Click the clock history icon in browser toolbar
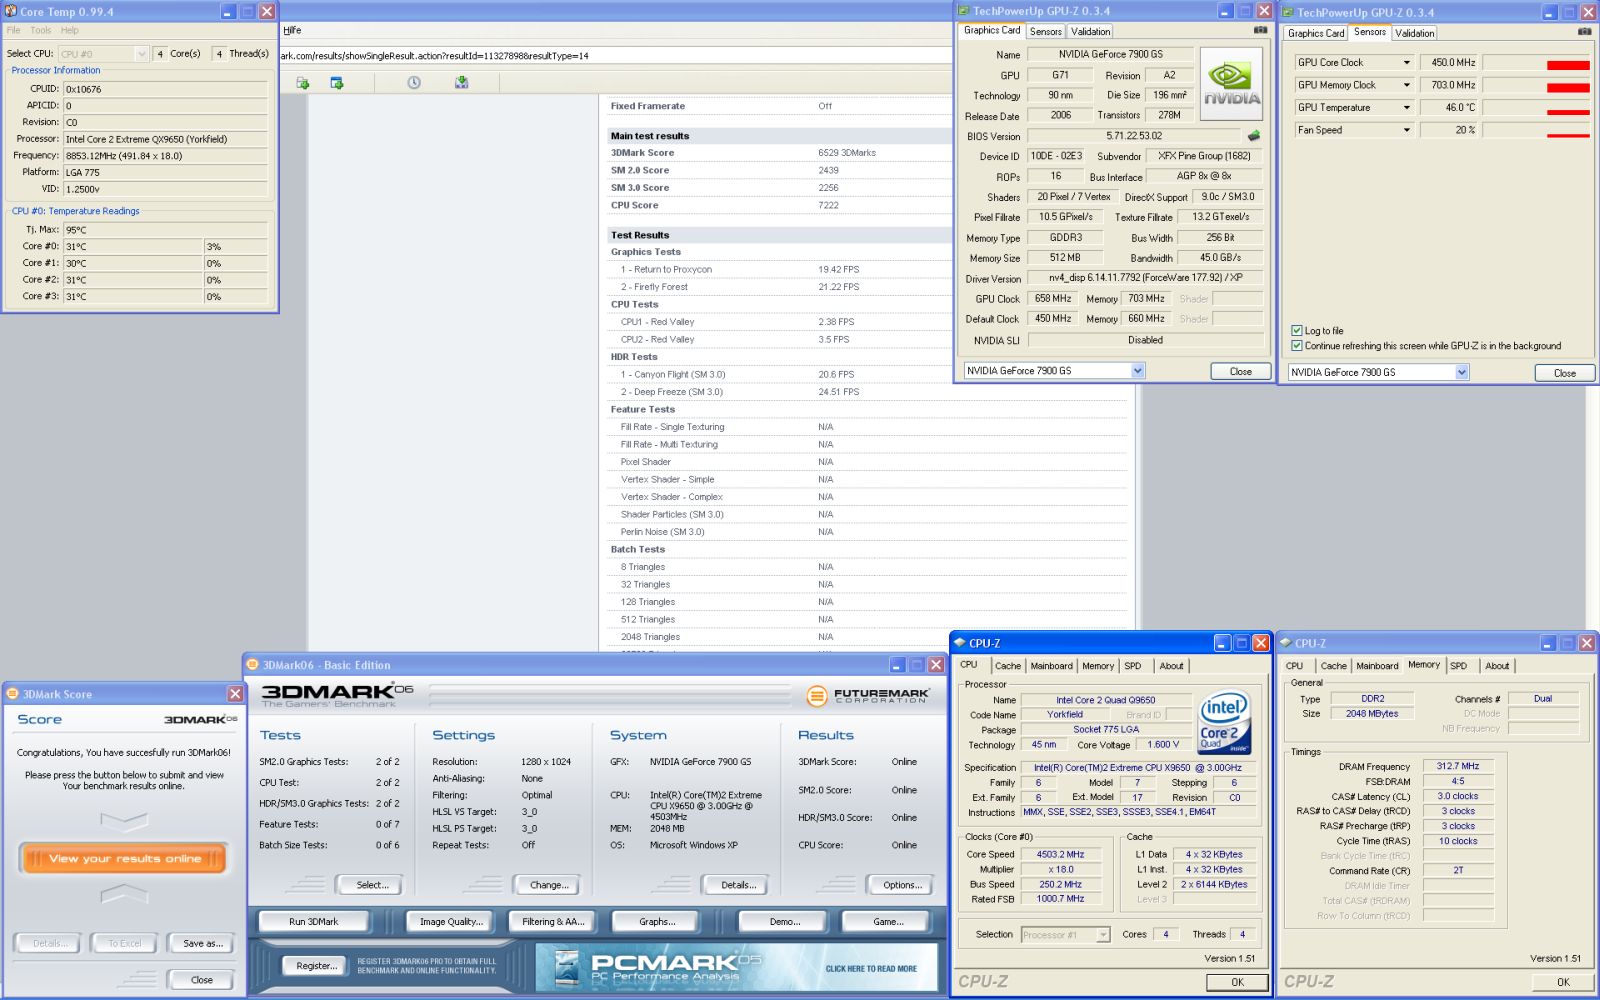This screenshot has width=1600, height=1000. pos(414,83)
